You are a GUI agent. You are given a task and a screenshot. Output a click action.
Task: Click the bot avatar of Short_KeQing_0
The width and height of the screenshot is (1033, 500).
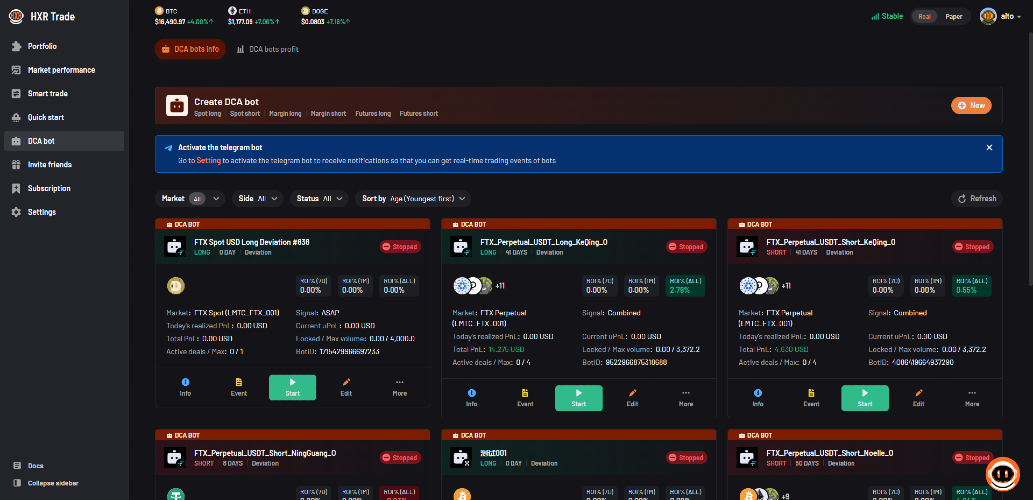click(x=748, y=246)
